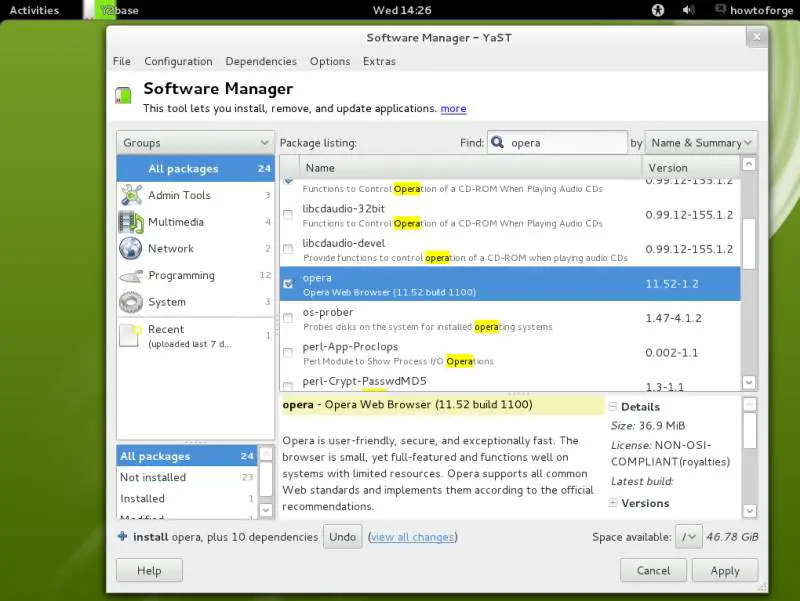Open the Name & Summary search dropdown
The width and height of the screenshot is (800, 601).
tap(701, 143)
